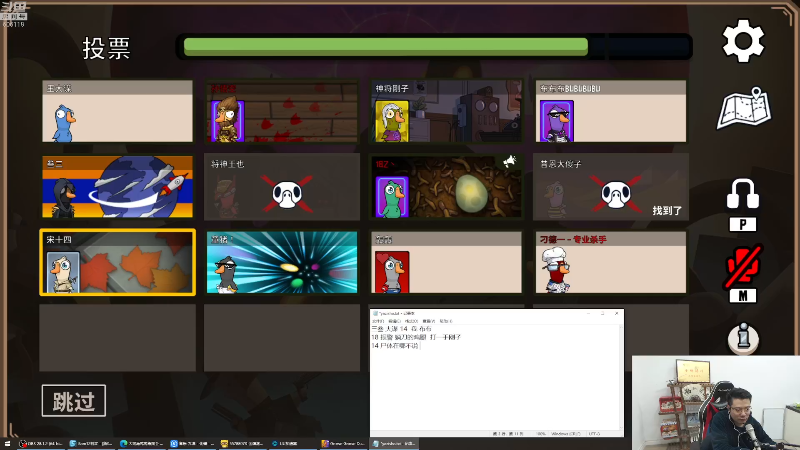Open the 查看 menu in Notepad
This screenshot has height=450, width=800.
pyautogui.click(x=429, y=321)
